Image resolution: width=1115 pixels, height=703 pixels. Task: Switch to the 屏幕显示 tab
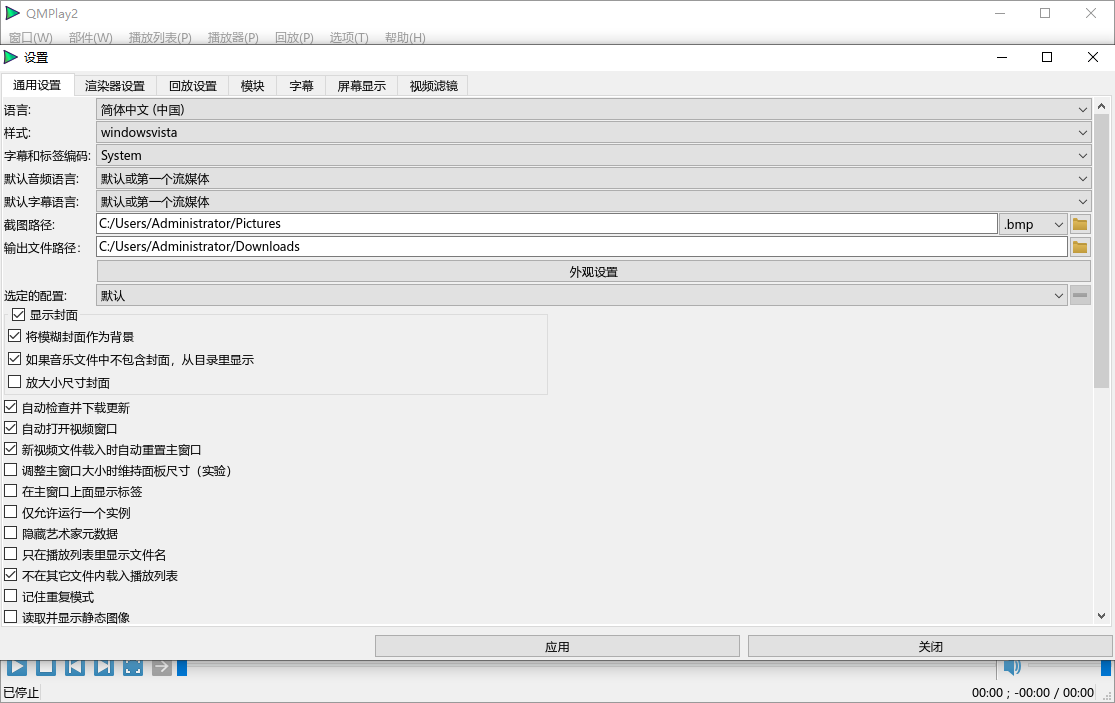click(x=361, y=86)
